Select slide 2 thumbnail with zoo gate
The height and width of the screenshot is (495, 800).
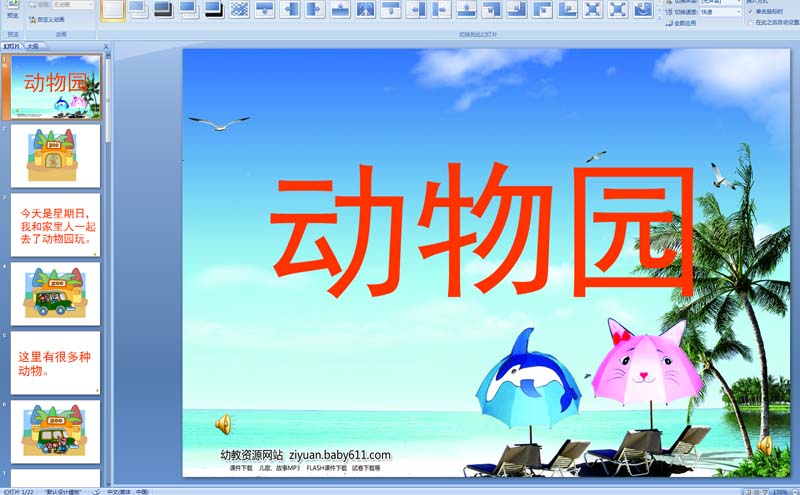(56, 156)
